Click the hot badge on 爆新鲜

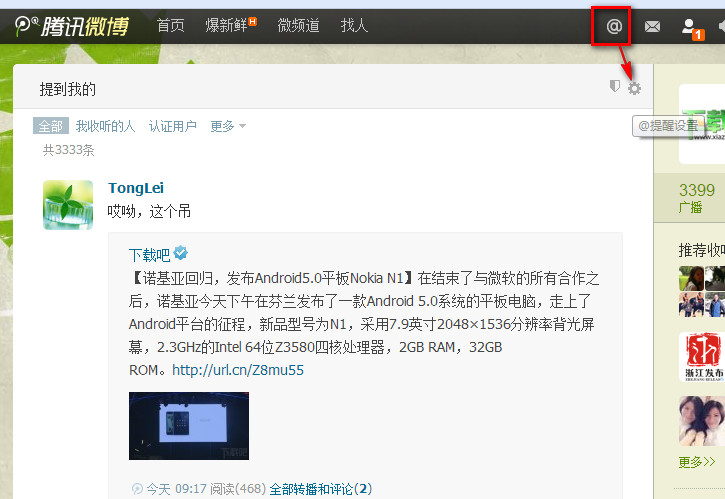tap(252, 21)
